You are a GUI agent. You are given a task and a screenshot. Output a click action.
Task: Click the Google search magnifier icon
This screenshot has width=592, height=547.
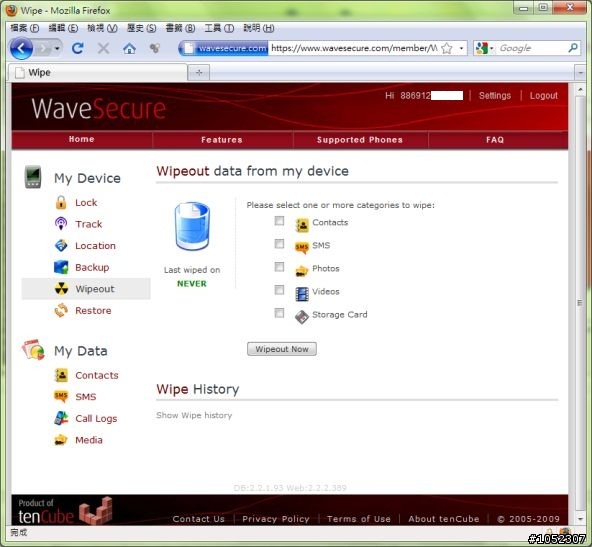573,48
